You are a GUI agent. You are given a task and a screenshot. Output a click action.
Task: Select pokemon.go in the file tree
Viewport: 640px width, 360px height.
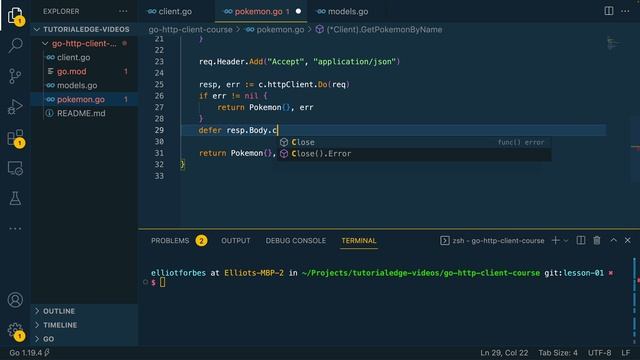click(84, 99)
